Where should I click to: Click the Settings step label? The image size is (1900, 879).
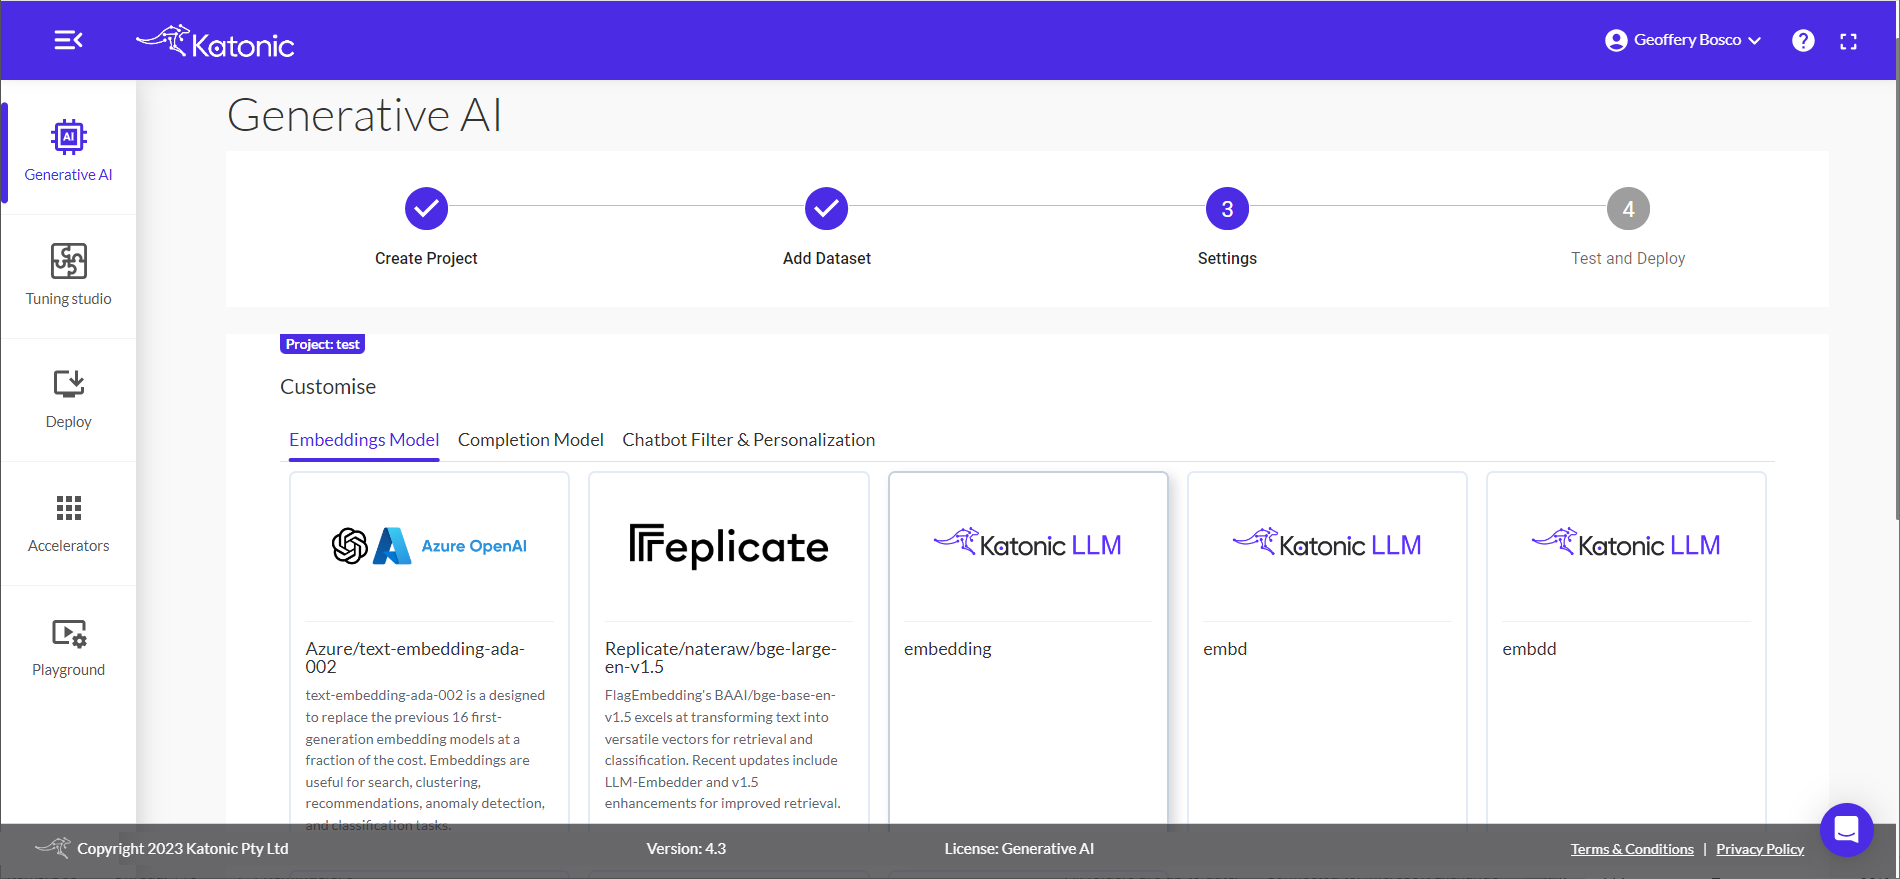tap(1227, 258)
